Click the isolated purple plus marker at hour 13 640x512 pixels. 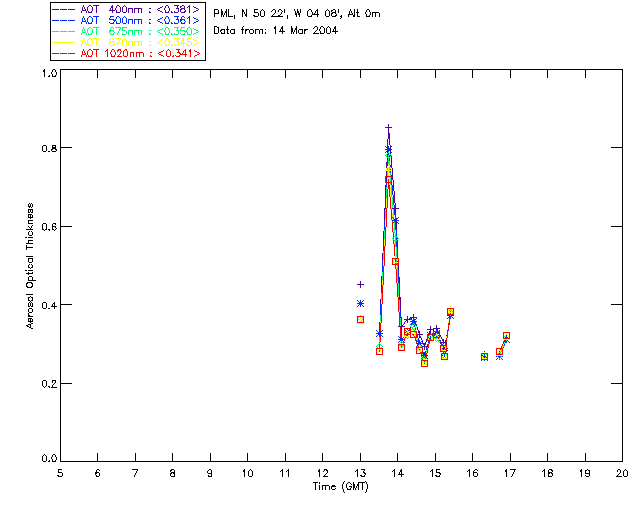point(360,285)
